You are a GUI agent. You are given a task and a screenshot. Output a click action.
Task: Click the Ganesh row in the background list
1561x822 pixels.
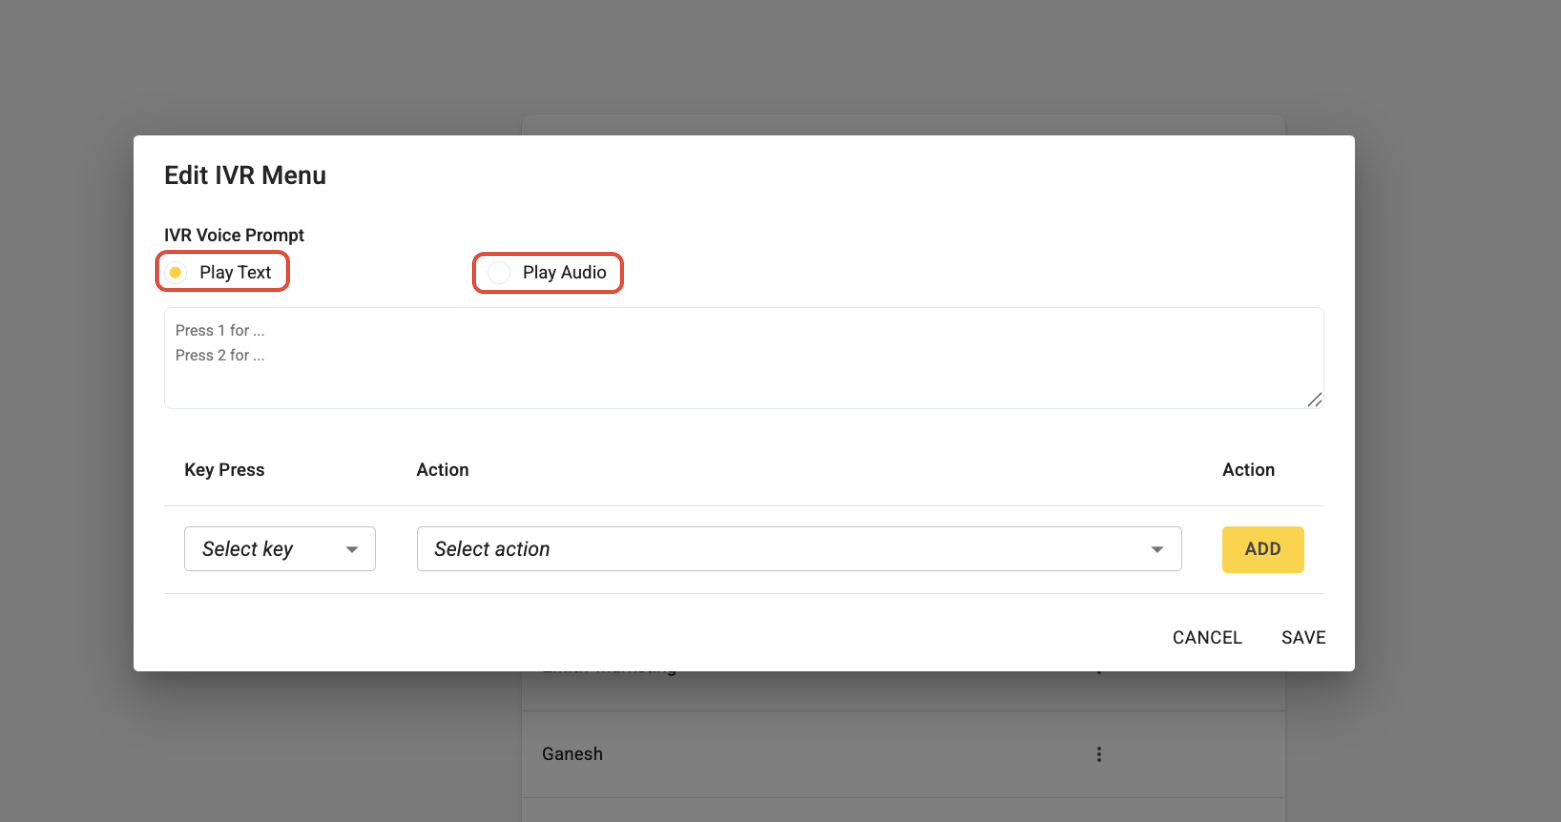[x=903, y=754]
